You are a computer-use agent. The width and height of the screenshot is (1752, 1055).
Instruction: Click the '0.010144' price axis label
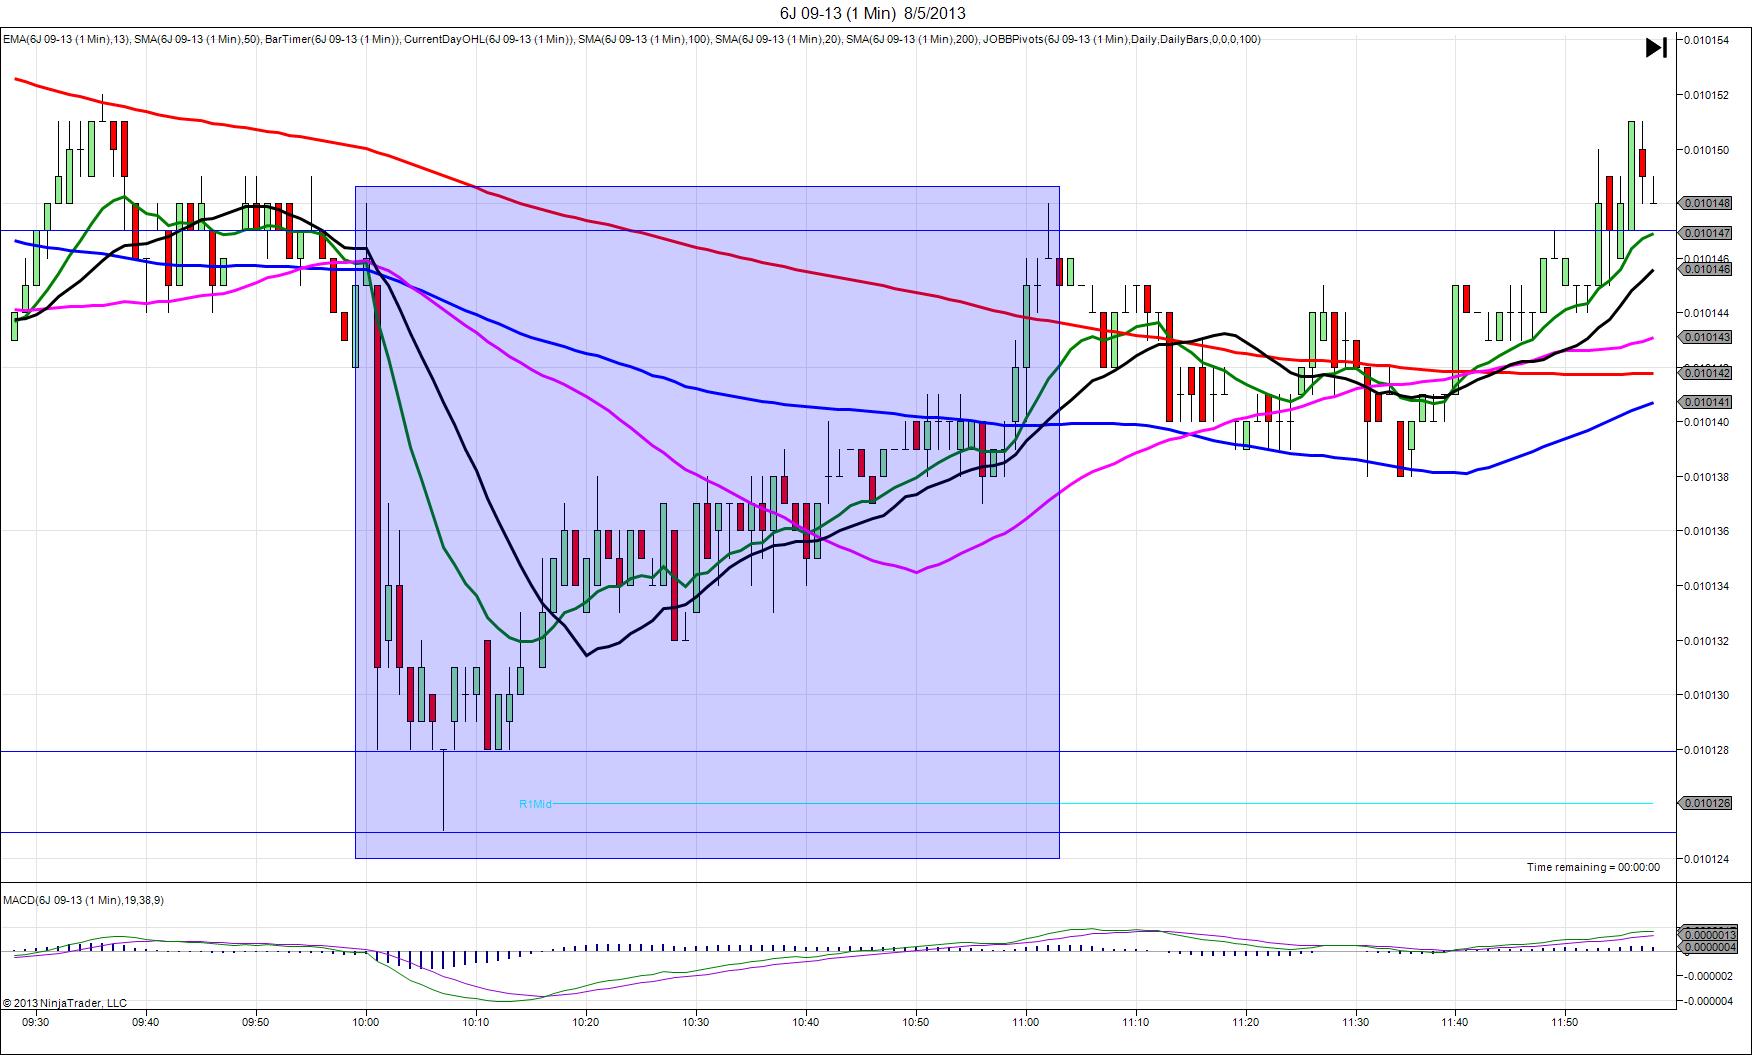pos(1707,313)
